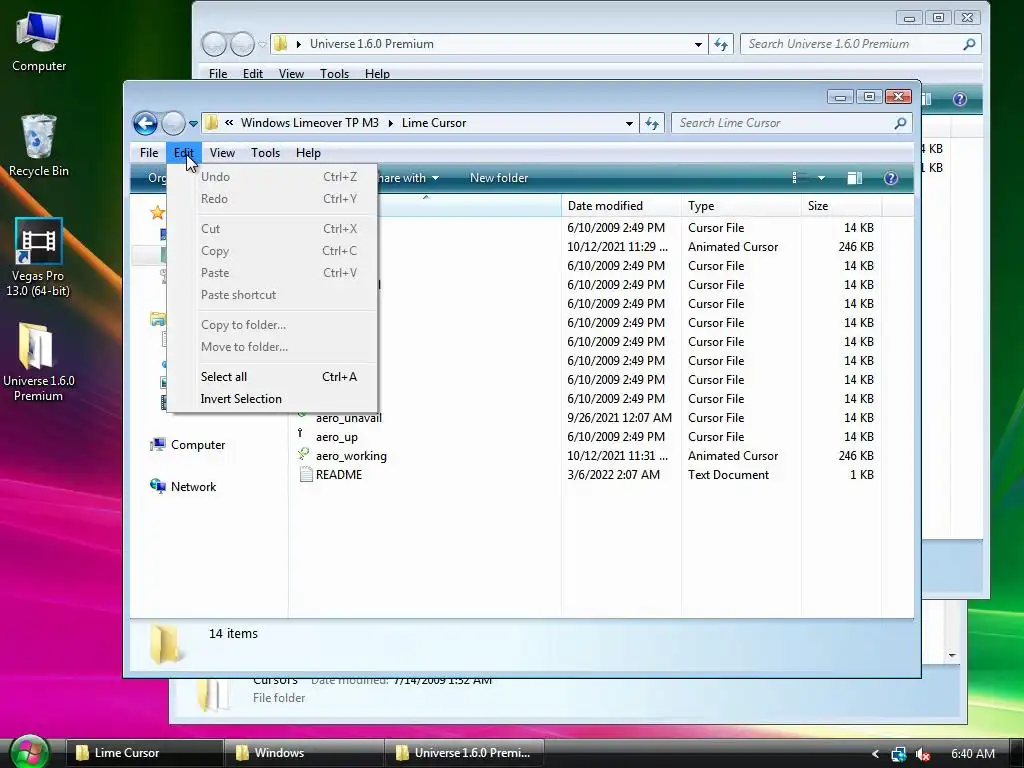Launch Vegas Pro 13.0 desktop shortcut
Viewport: 1024px width, 768px height.
click(x=38, y=257)
